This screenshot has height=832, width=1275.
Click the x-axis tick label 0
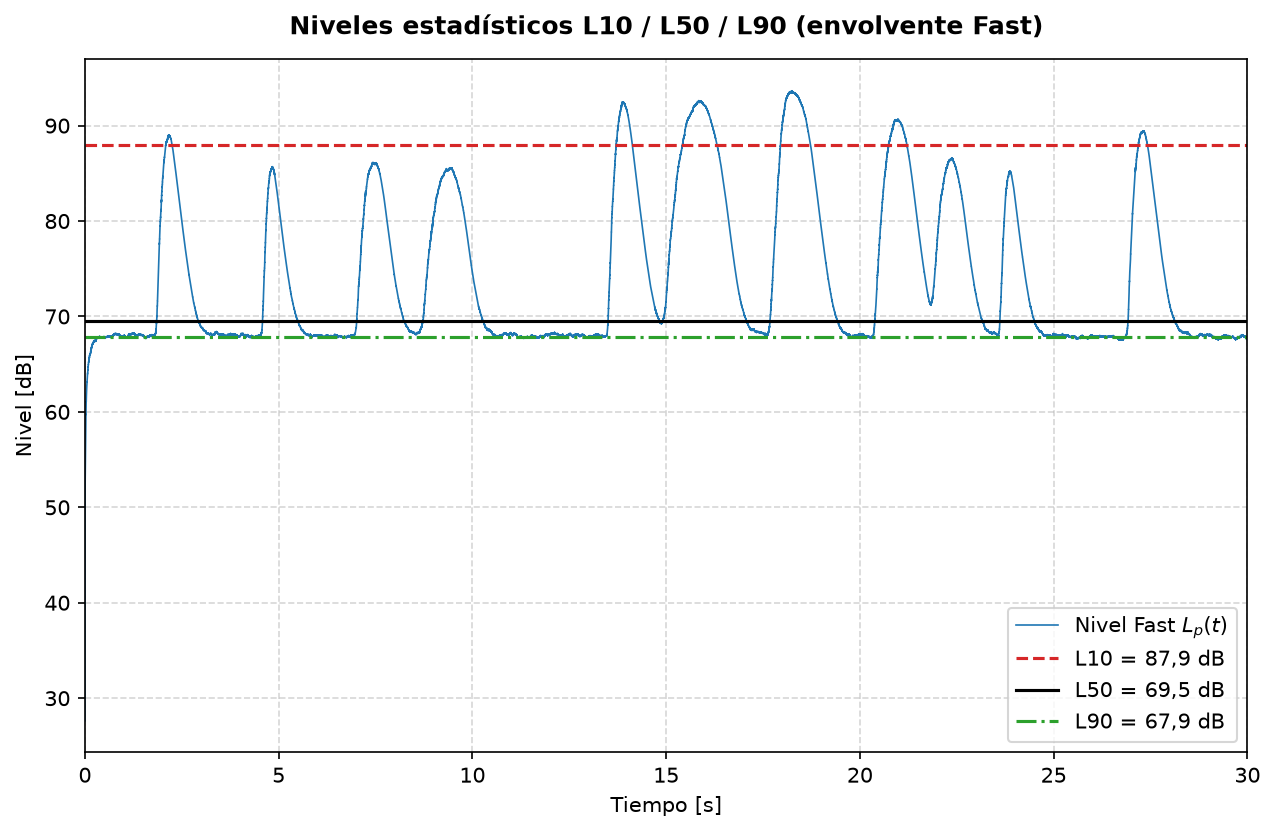click(85, 775)
